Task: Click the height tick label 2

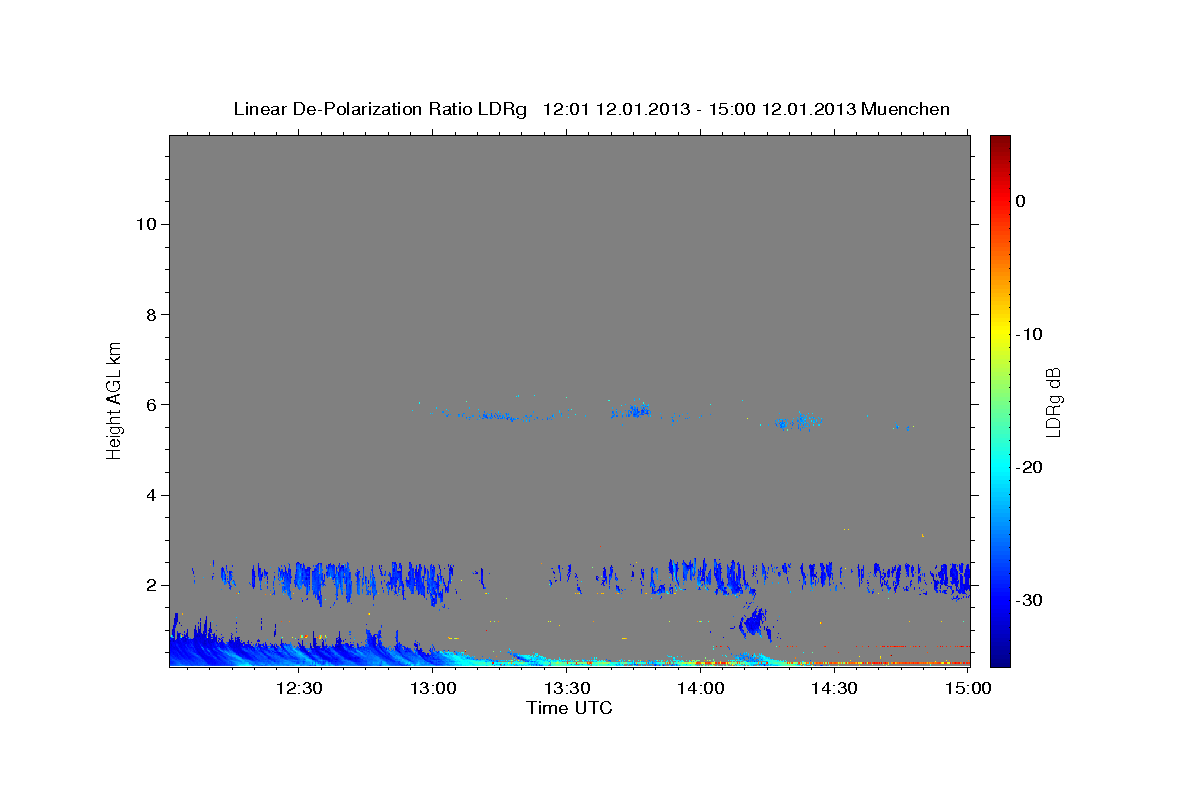Action: pyautogui.click(x=149, y=585)
